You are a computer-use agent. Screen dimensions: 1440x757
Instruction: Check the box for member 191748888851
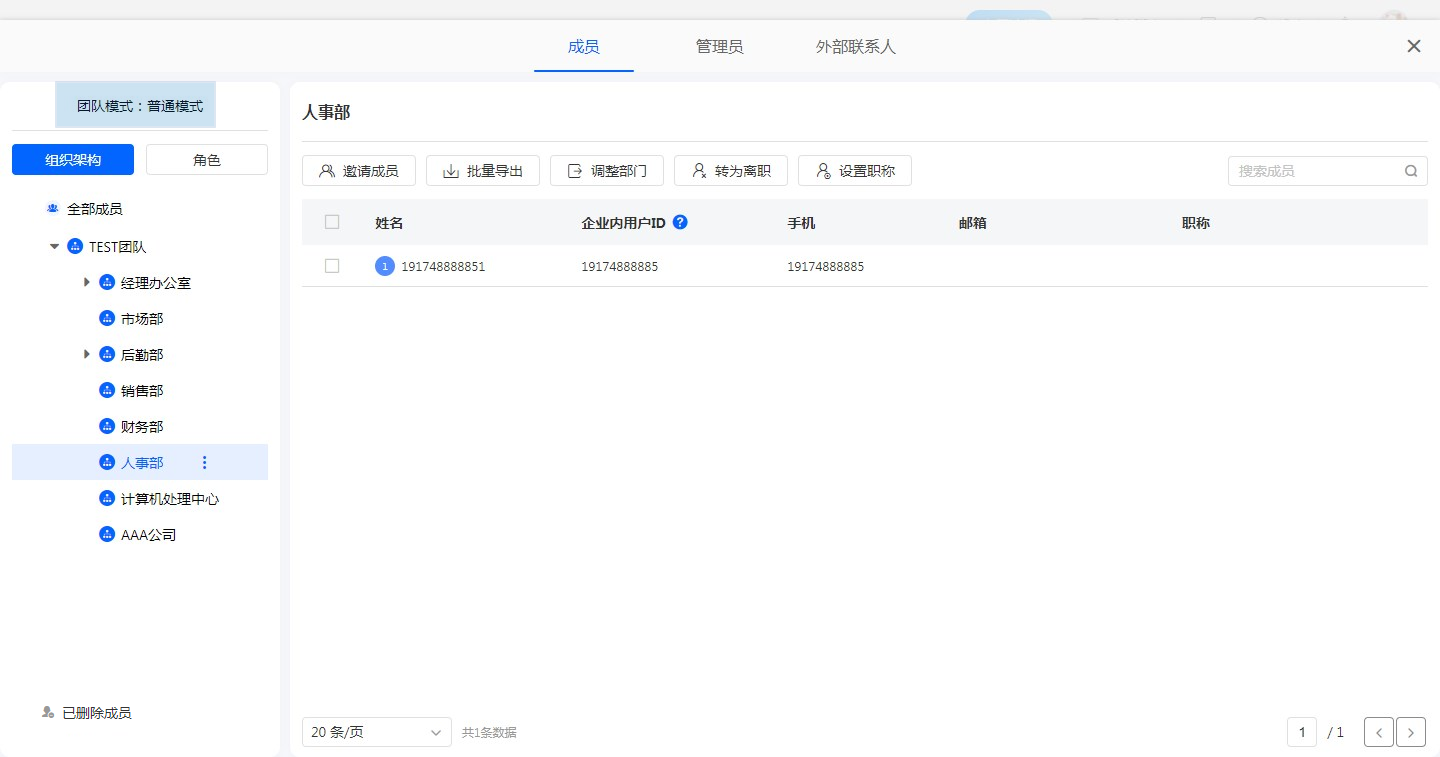(x=332, y=266)
